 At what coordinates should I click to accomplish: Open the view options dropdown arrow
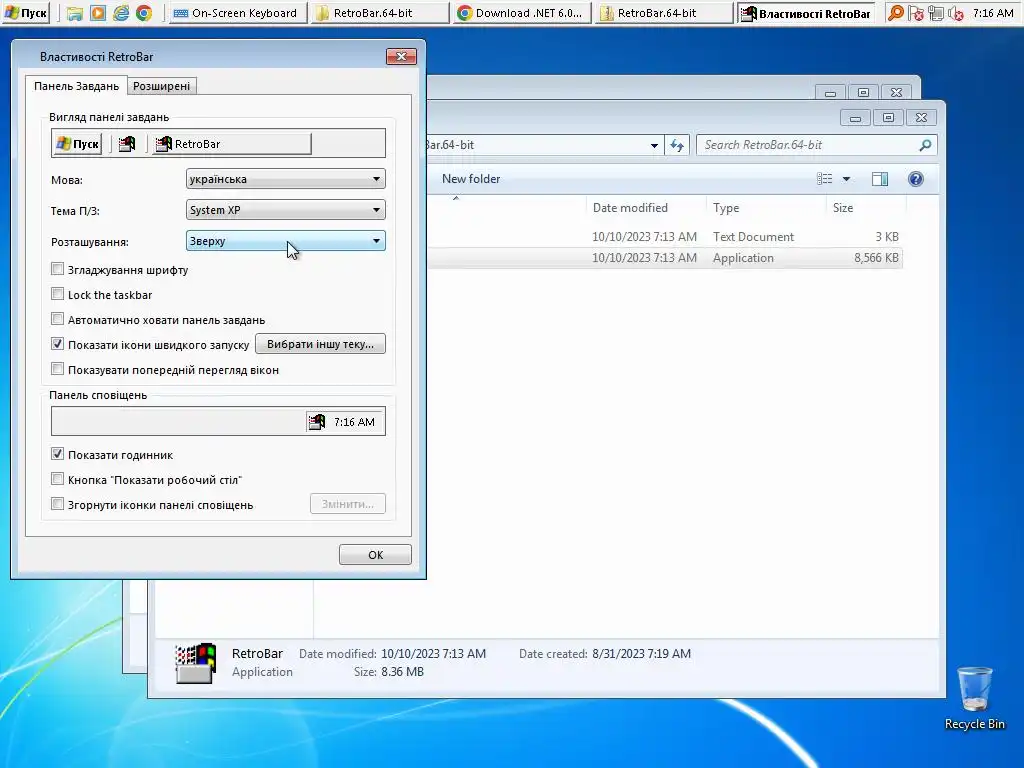(x=846, y=179)
